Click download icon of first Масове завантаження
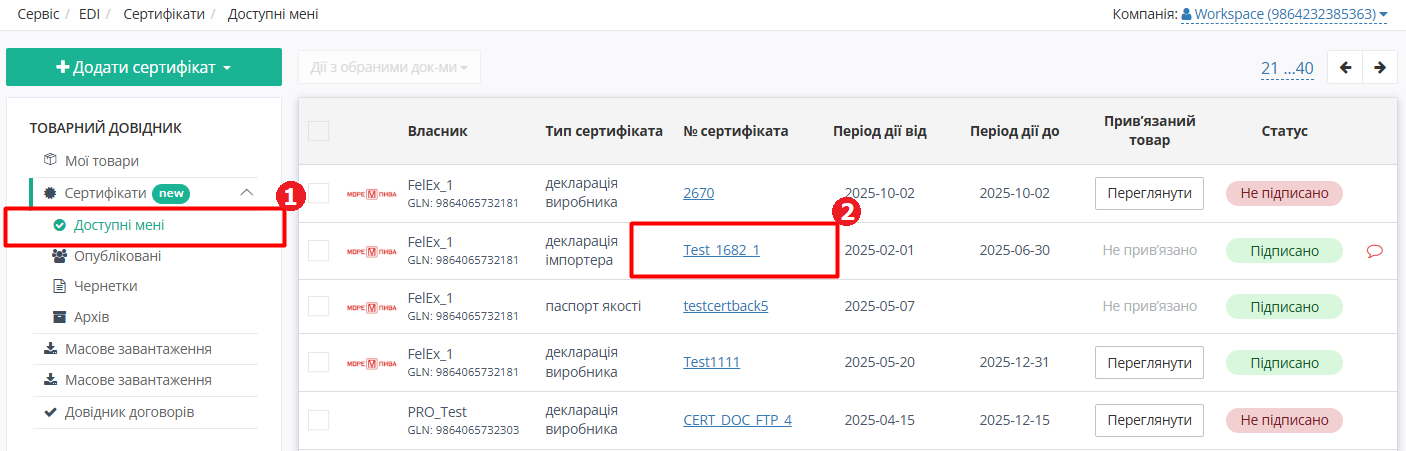Viewport: 1406px width, 451px height. click(50, 349)
